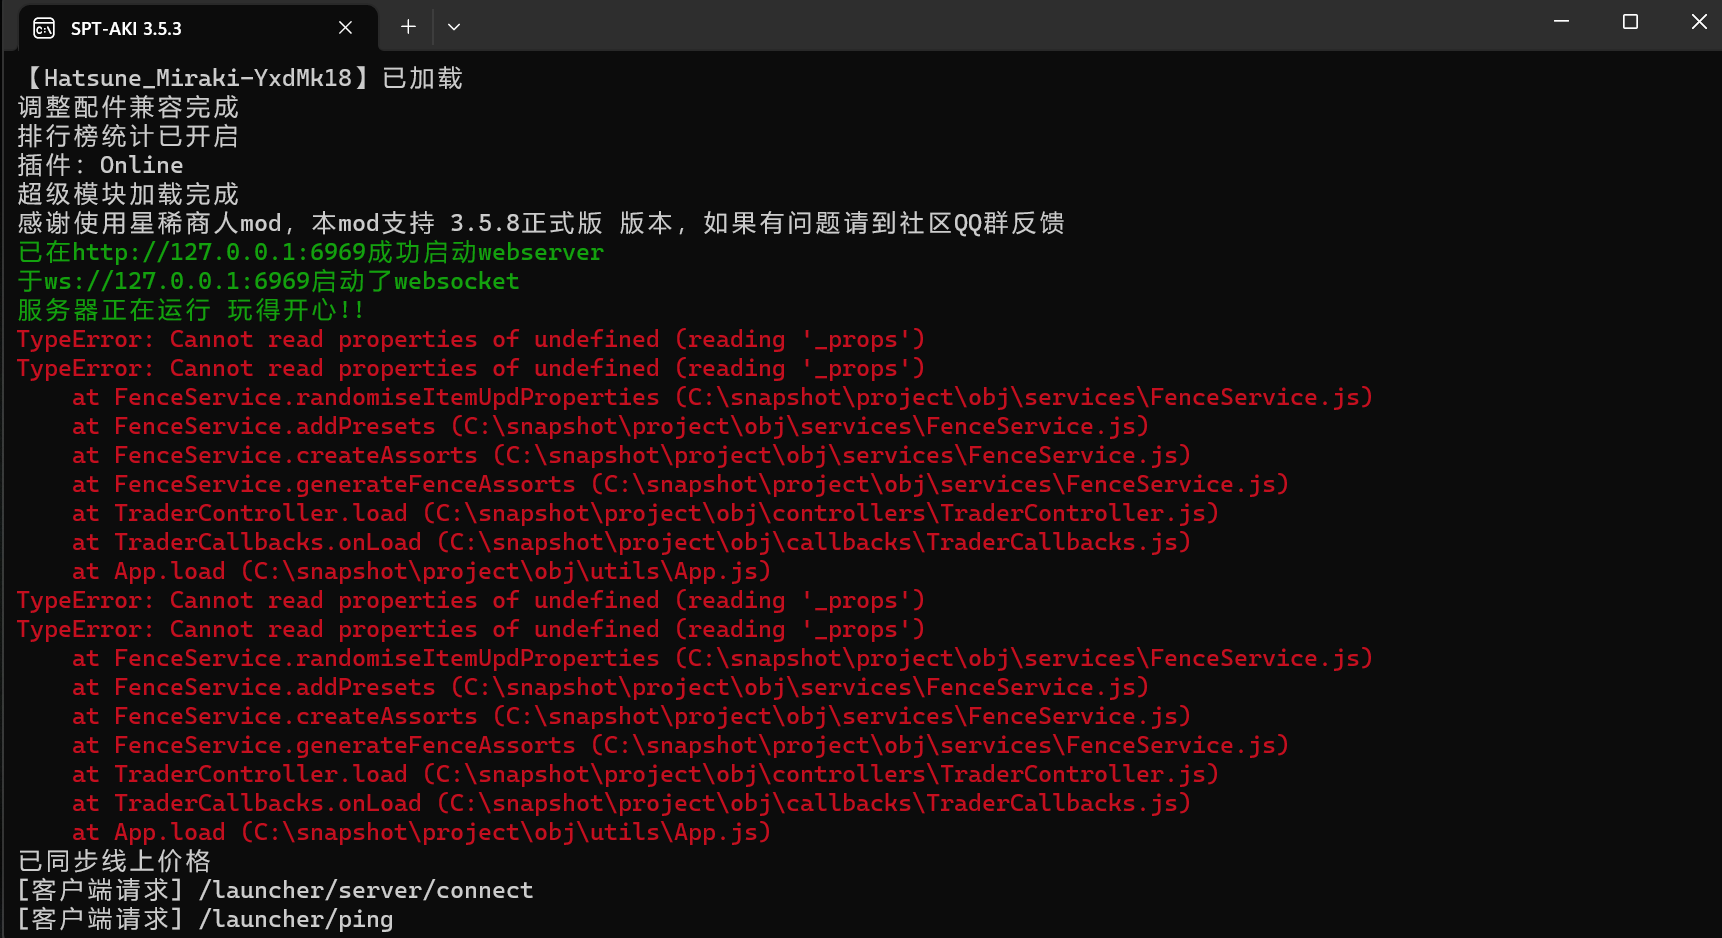The image size is (1722, 938).
Task: Expand the new tab profile dropdown
Action: (x=454, y=27)
